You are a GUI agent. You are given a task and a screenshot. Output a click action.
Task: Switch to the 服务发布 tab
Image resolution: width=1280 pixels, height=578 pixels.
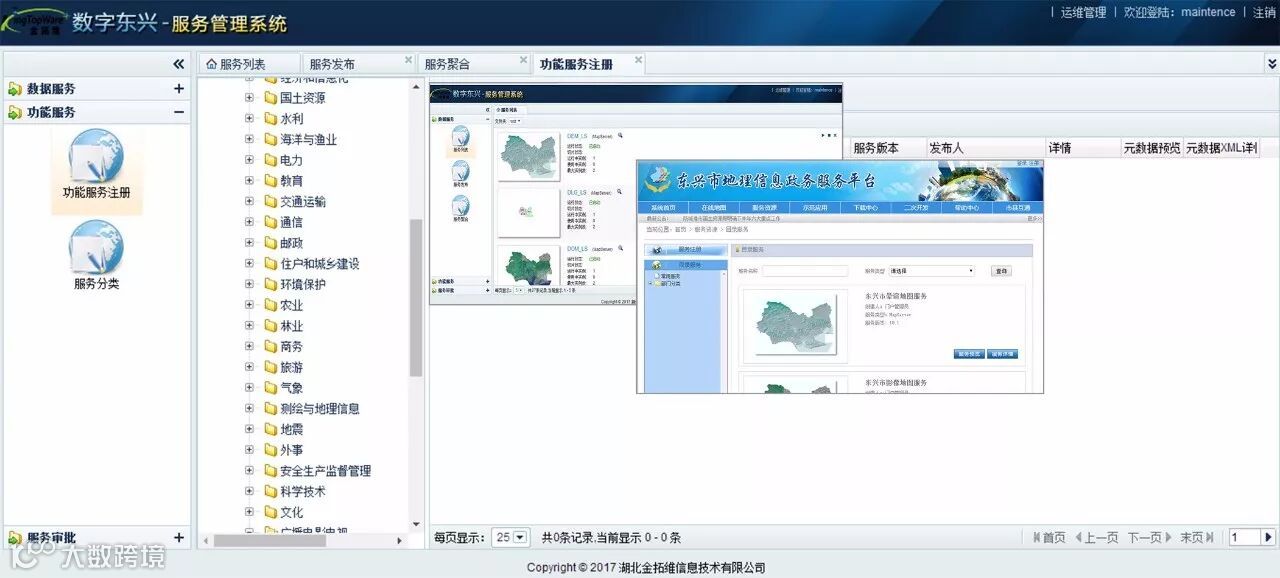(x=358, y=64)
